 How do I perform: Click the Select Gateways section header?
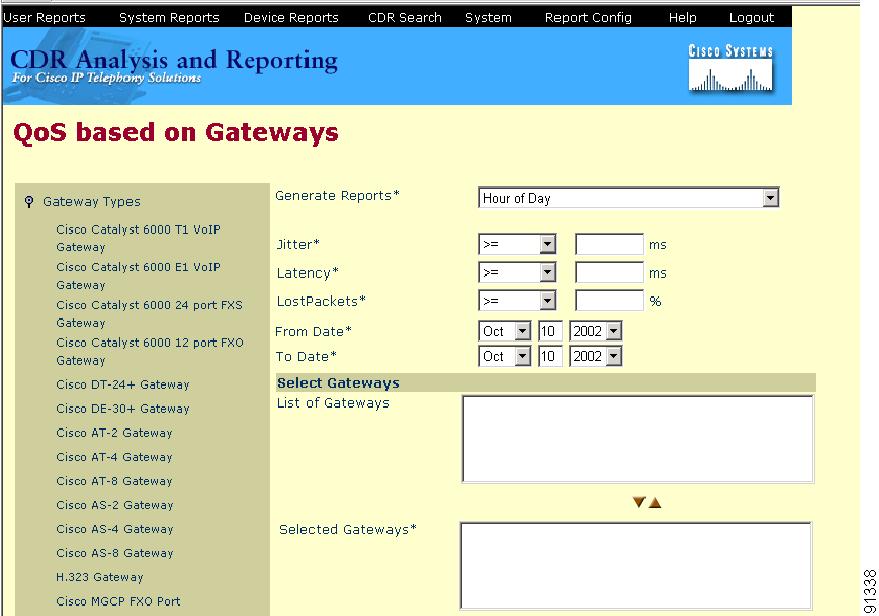point(338,383)
